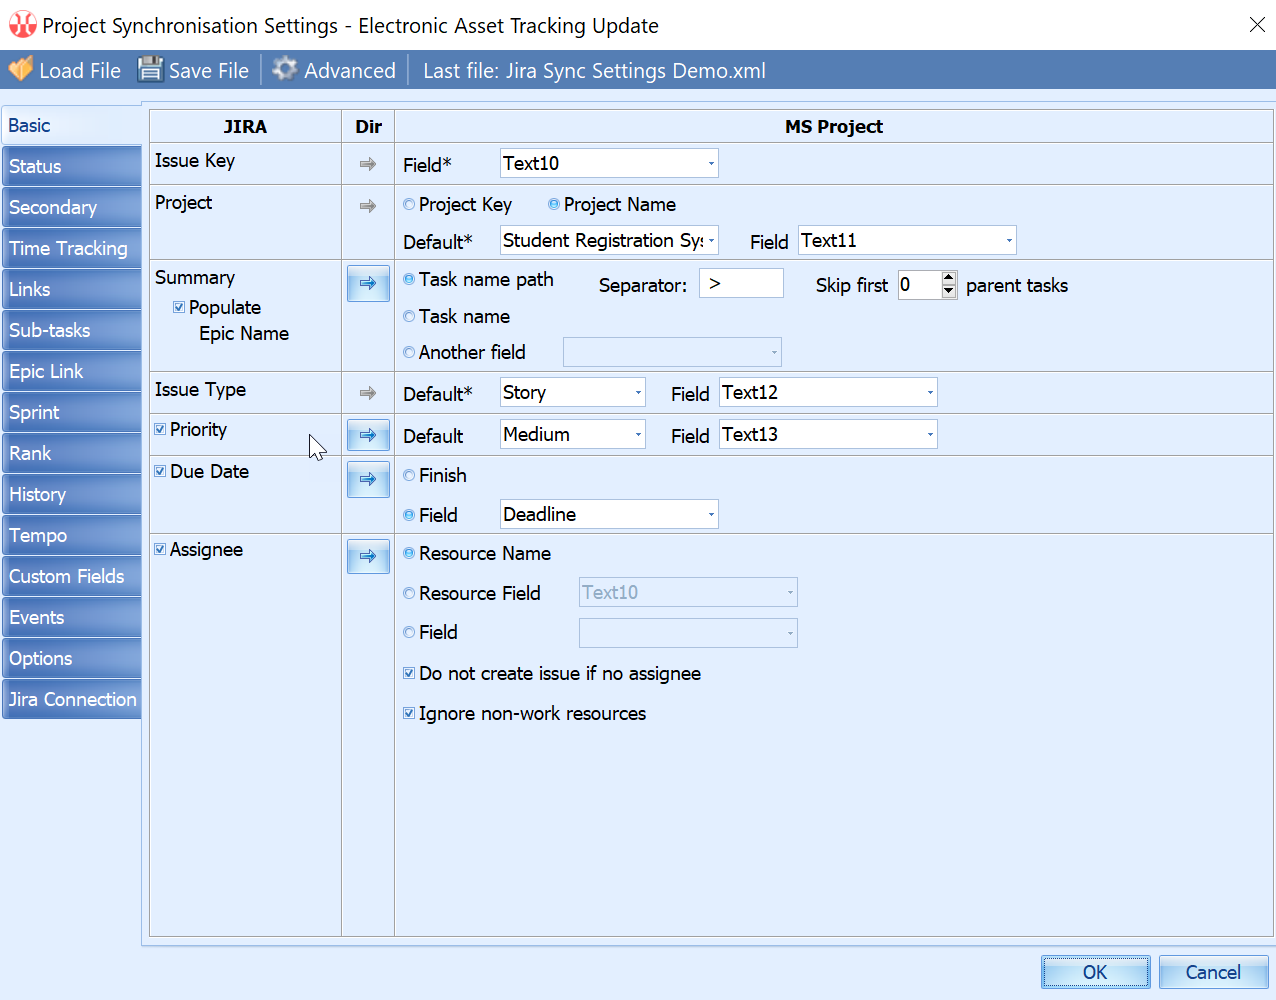Switch to the Sprint tab
Viewport: 1276px width, 1000px height.
[x=71, y=412]
